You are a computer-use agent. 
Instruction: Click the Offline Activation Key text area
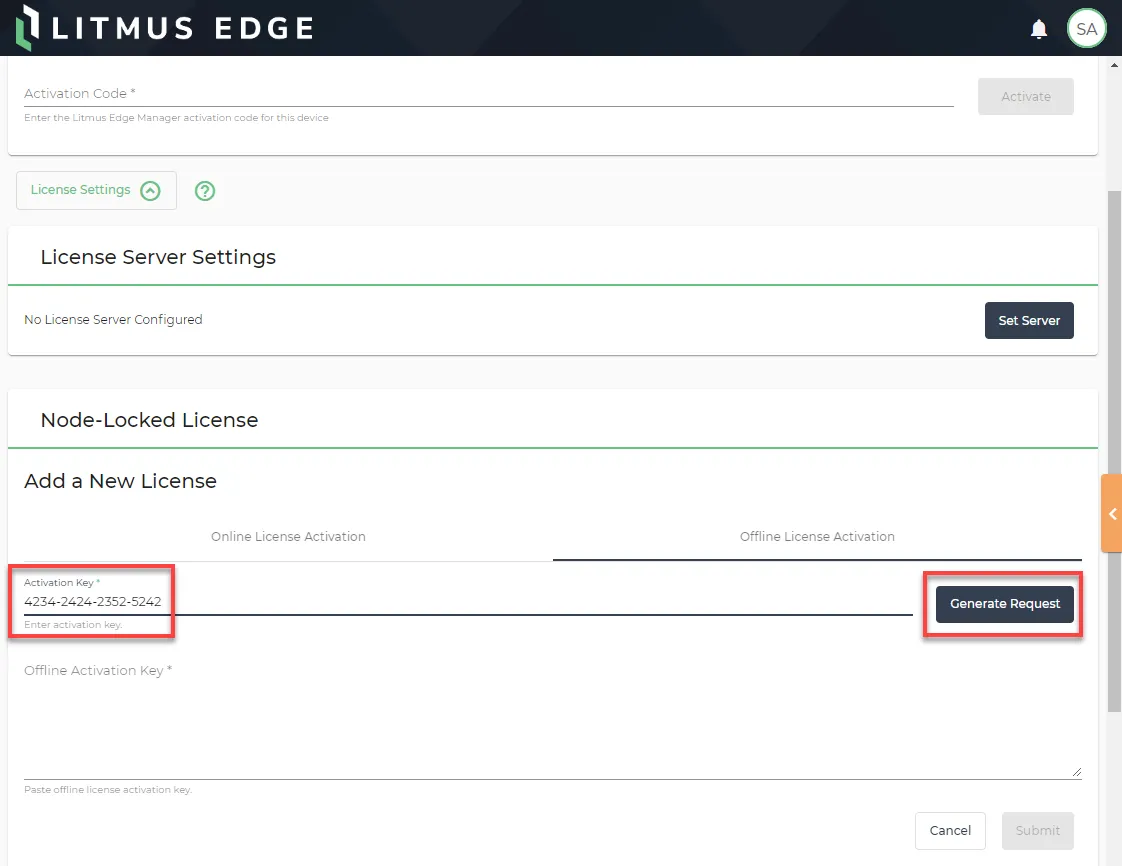pyautogui.click(x=552, y=723)
